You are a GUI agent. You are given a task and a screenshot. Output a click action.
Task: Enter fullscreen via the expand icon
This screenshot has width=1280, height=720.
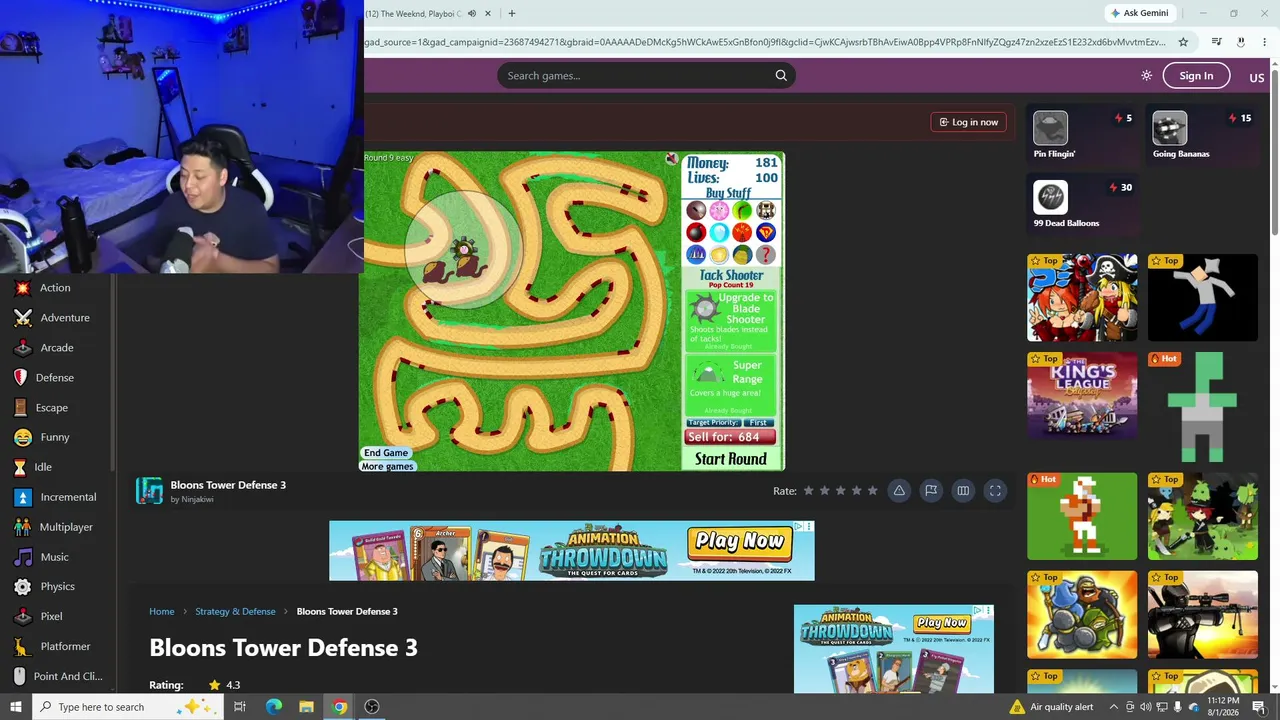[995, 490]
